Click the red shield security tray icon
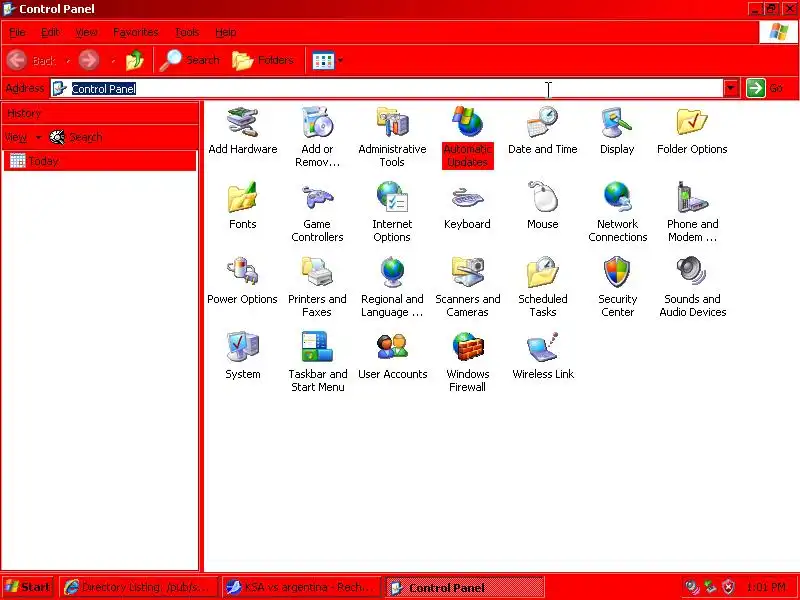This screenshot has height=600, width=800. click(x=729, y=587)
